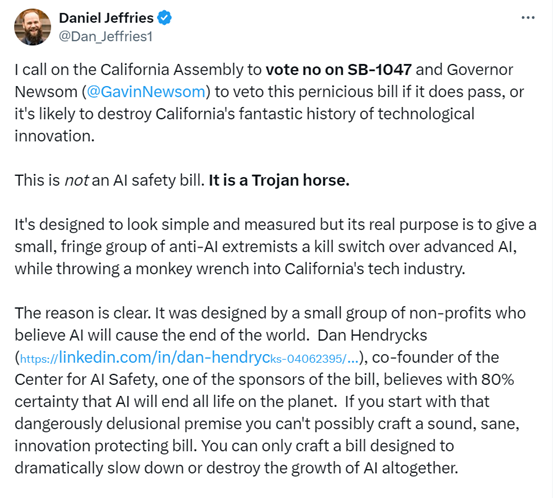Open the @Dan_Jeffries1 handle link

[106, 36]
